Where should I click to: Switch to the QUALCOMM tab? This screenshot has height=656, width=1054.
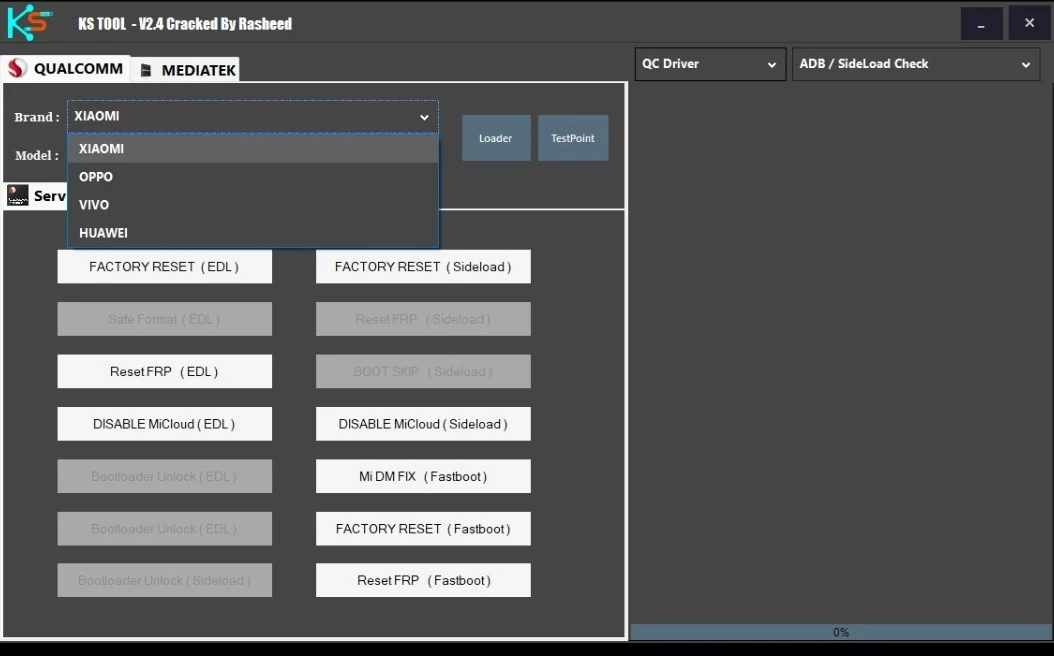(66, 68)
